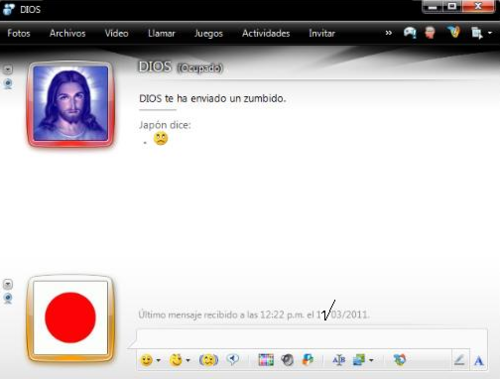
Task: Open the Fotos menu
Action: pyautogui.click(x=19, y=33)
